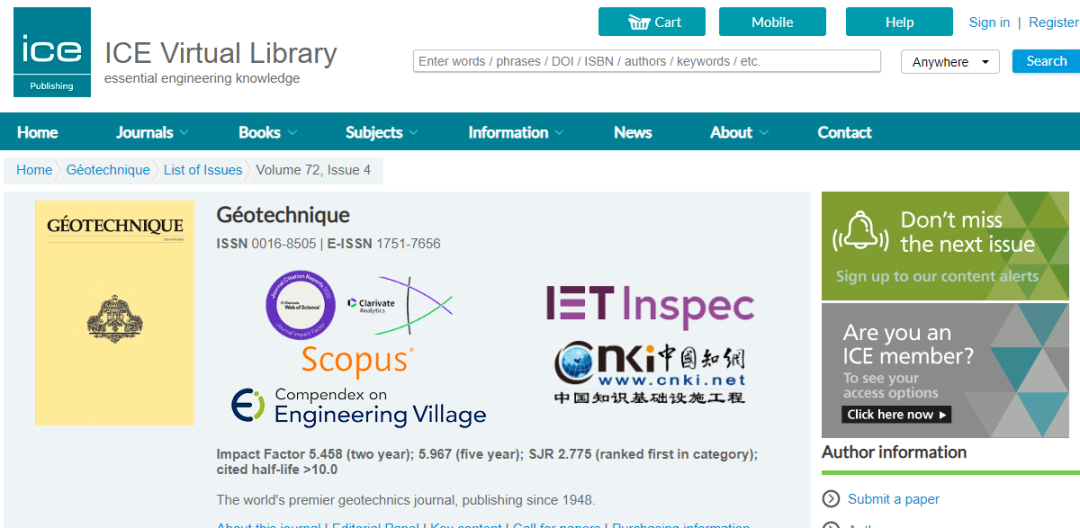Open List of Issues breadcrumb

(x=203, y=170)
